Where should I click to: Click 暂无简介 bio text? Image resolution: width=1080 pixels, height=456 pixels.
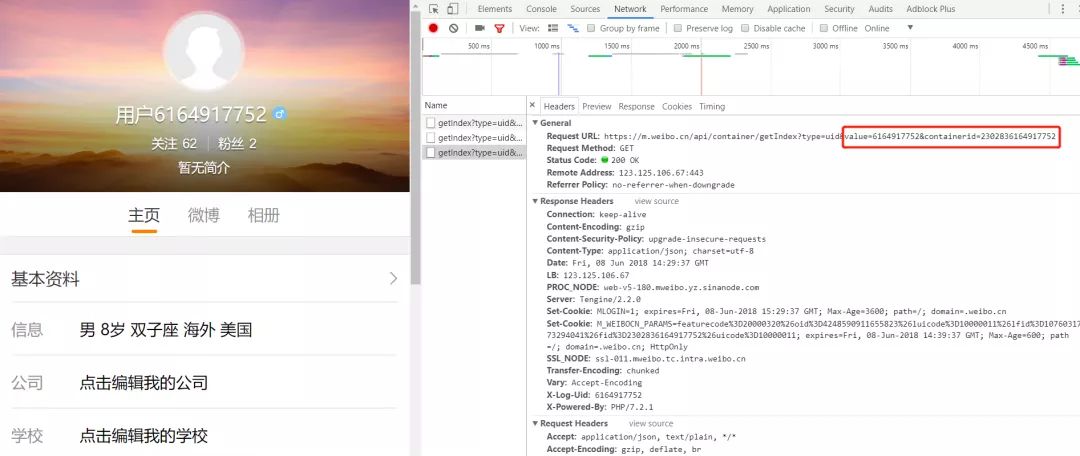pyautogui.click(x=204, y=167)
